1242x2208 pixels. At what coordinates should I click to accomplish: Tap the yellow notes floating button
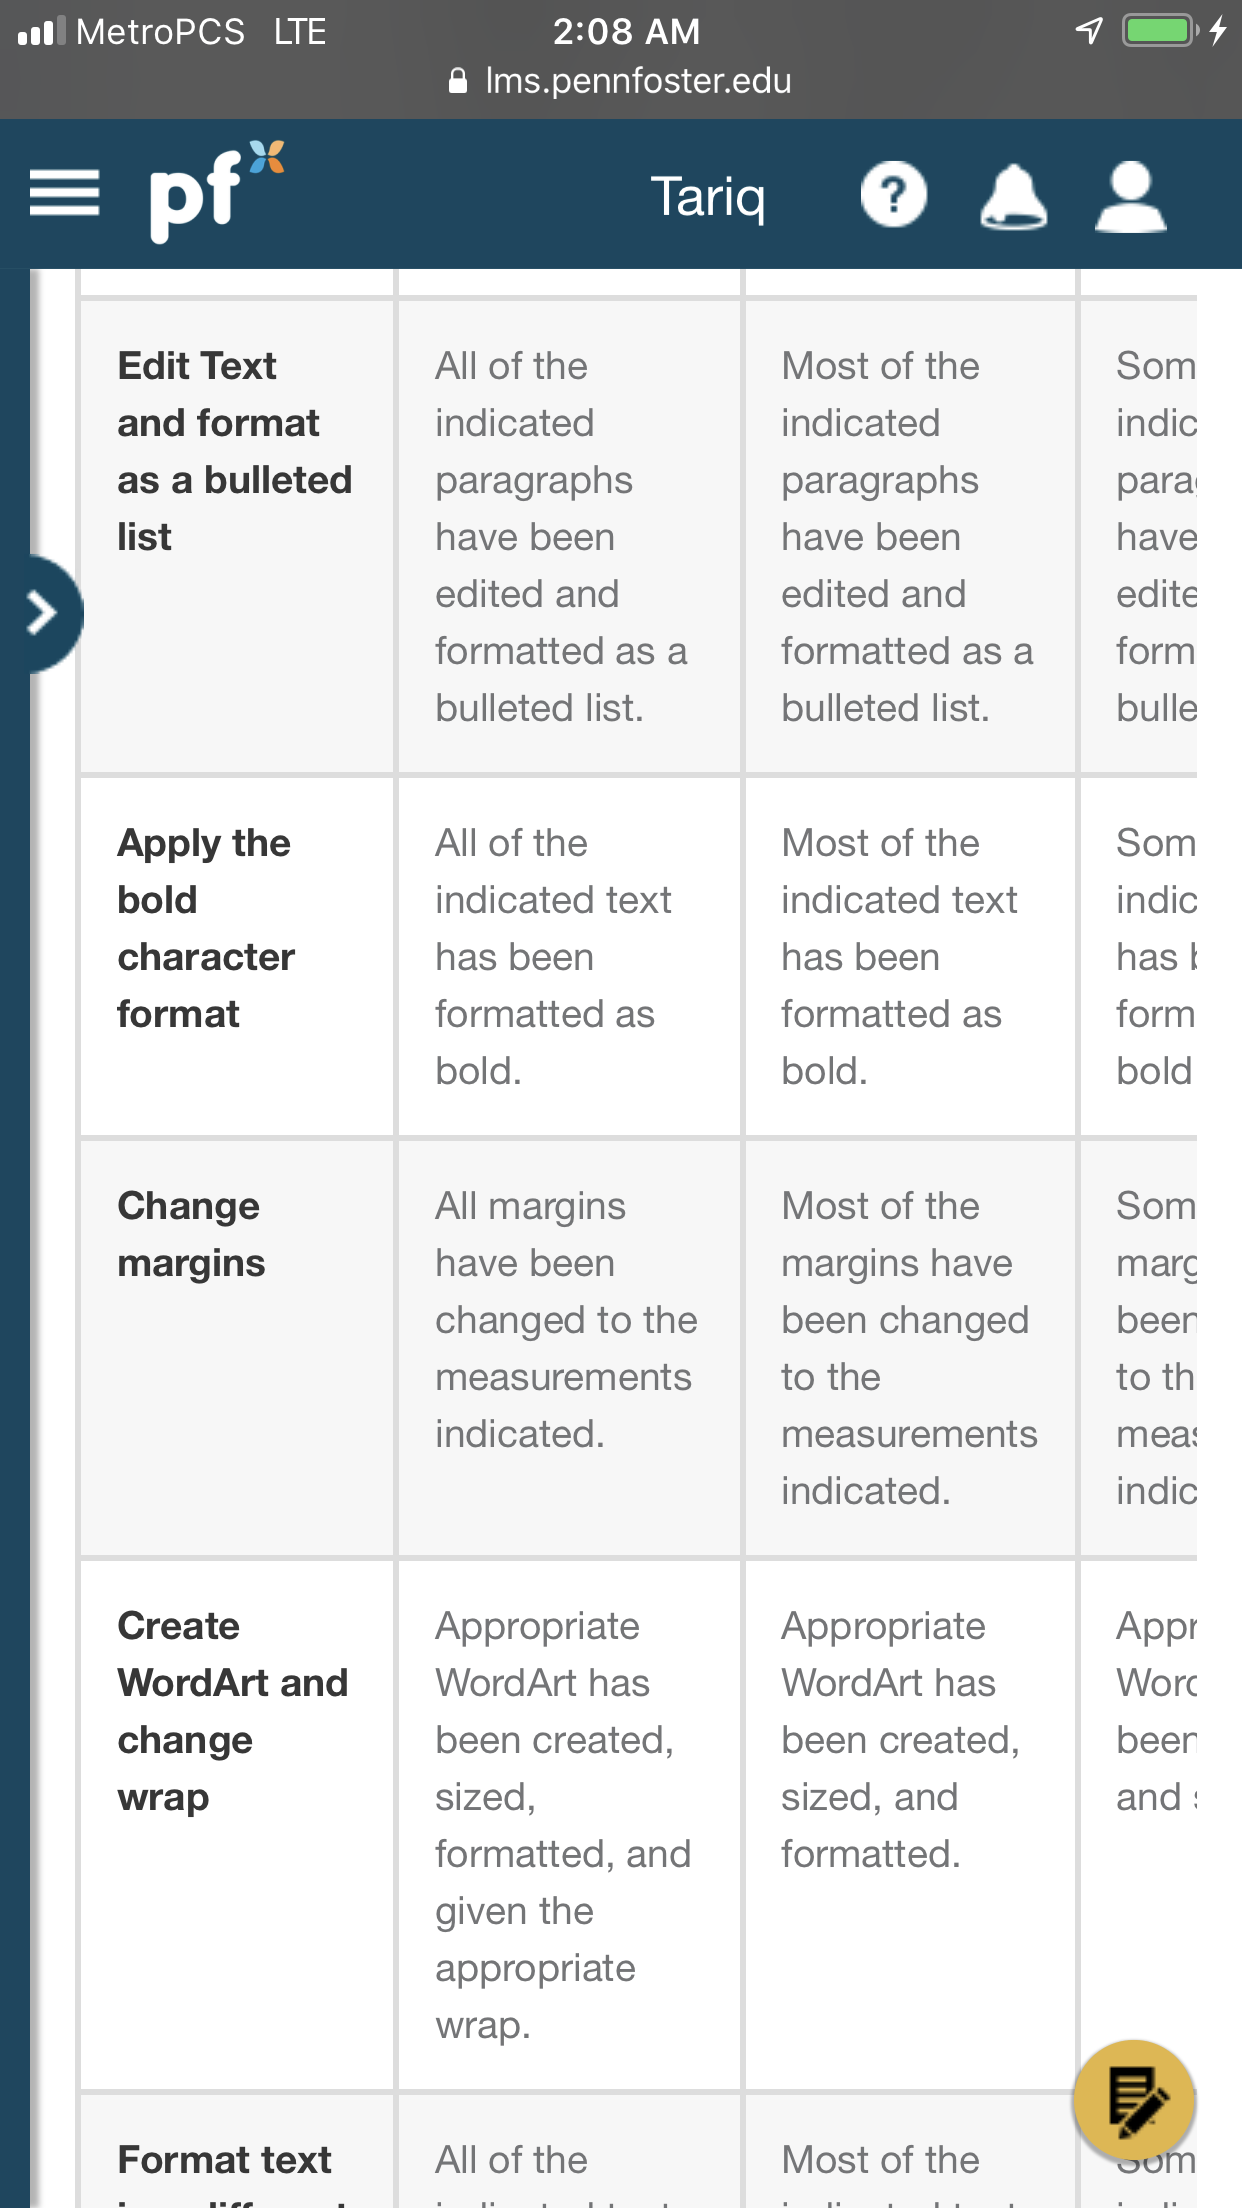pos(1134,2101)
